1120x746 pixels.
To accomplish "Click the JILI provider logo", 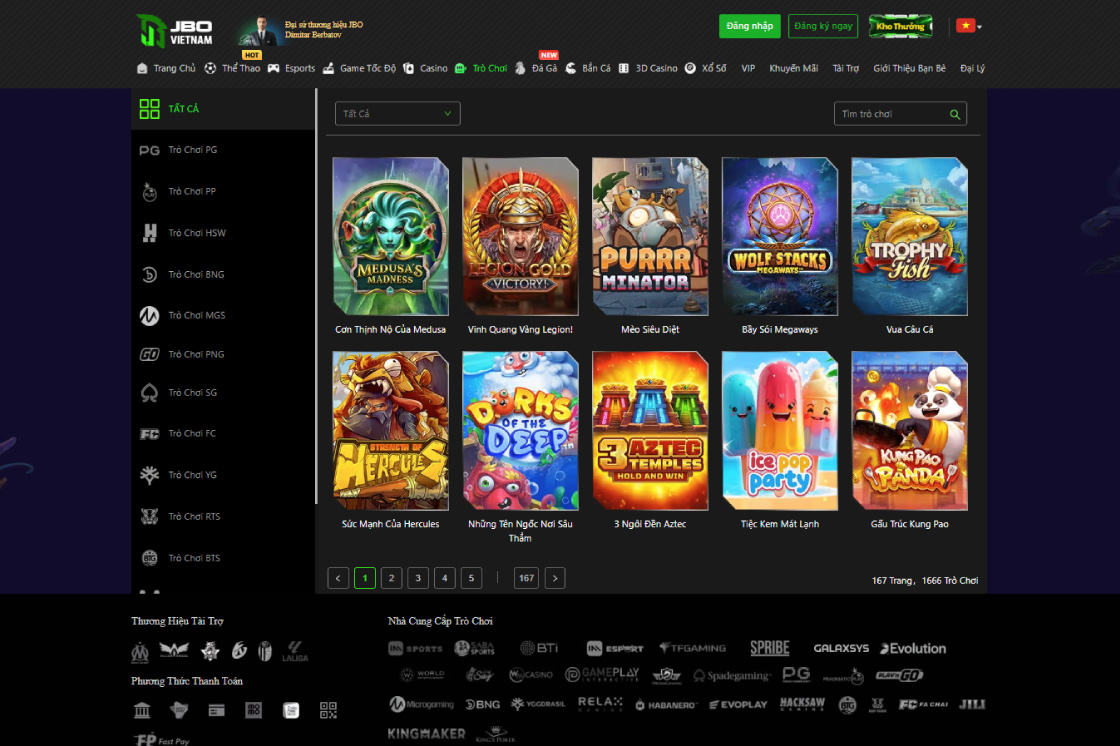I will (x=971, y=705).
